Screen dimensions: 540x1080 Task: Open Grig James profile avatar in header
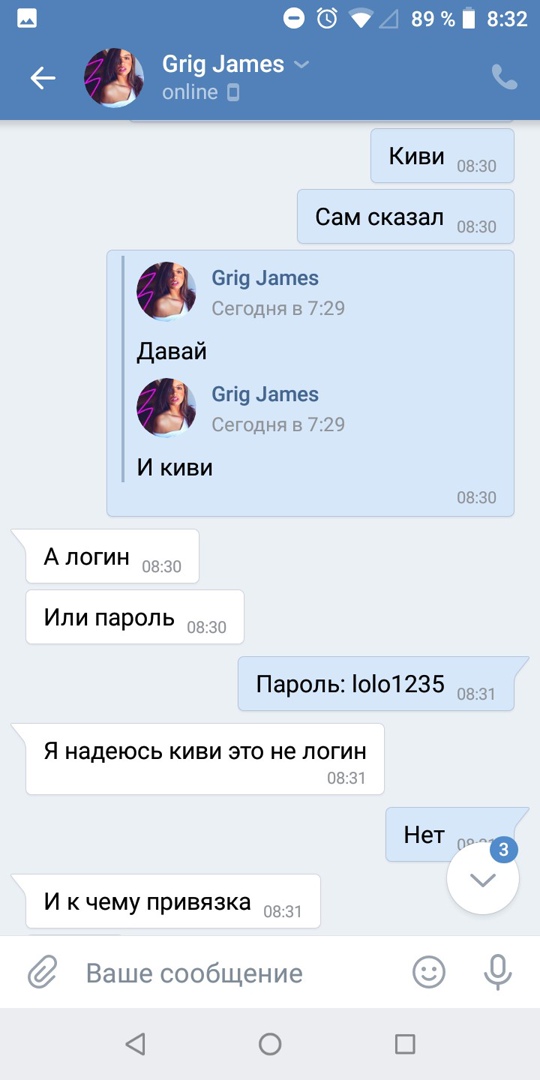click(x=114, y=77)
